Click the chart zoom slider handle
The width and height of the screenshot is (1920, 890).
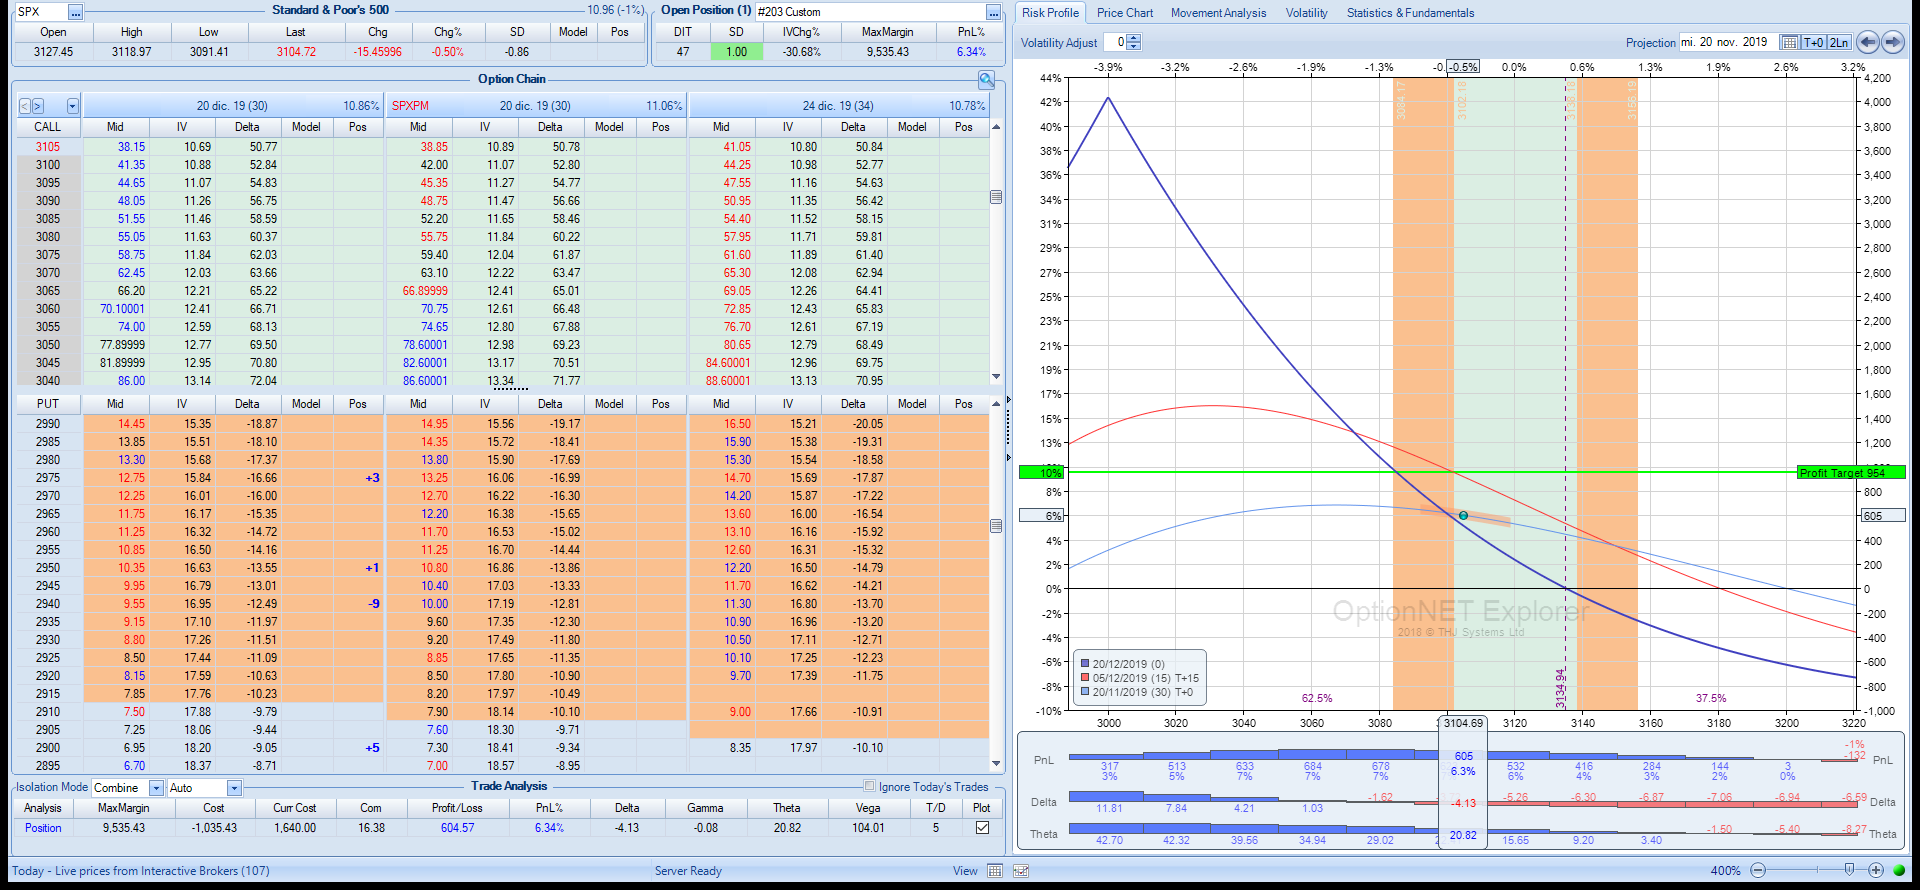tap(1849, 869)
